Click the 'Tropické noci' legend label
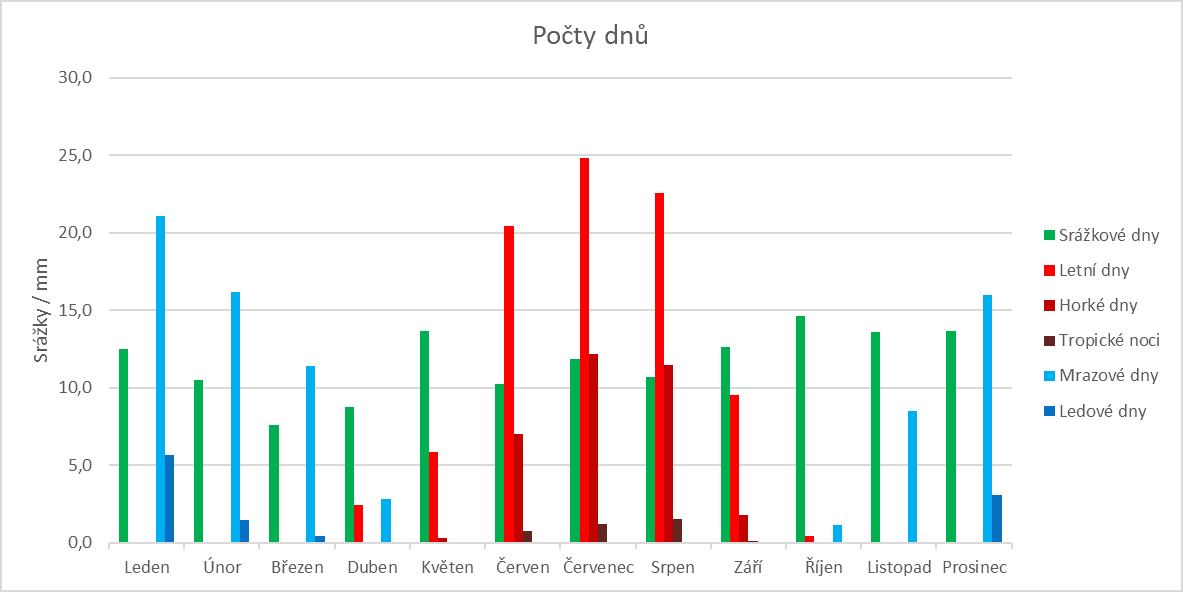Screen dimensions: 1183x592 [x=1109, y=341]
